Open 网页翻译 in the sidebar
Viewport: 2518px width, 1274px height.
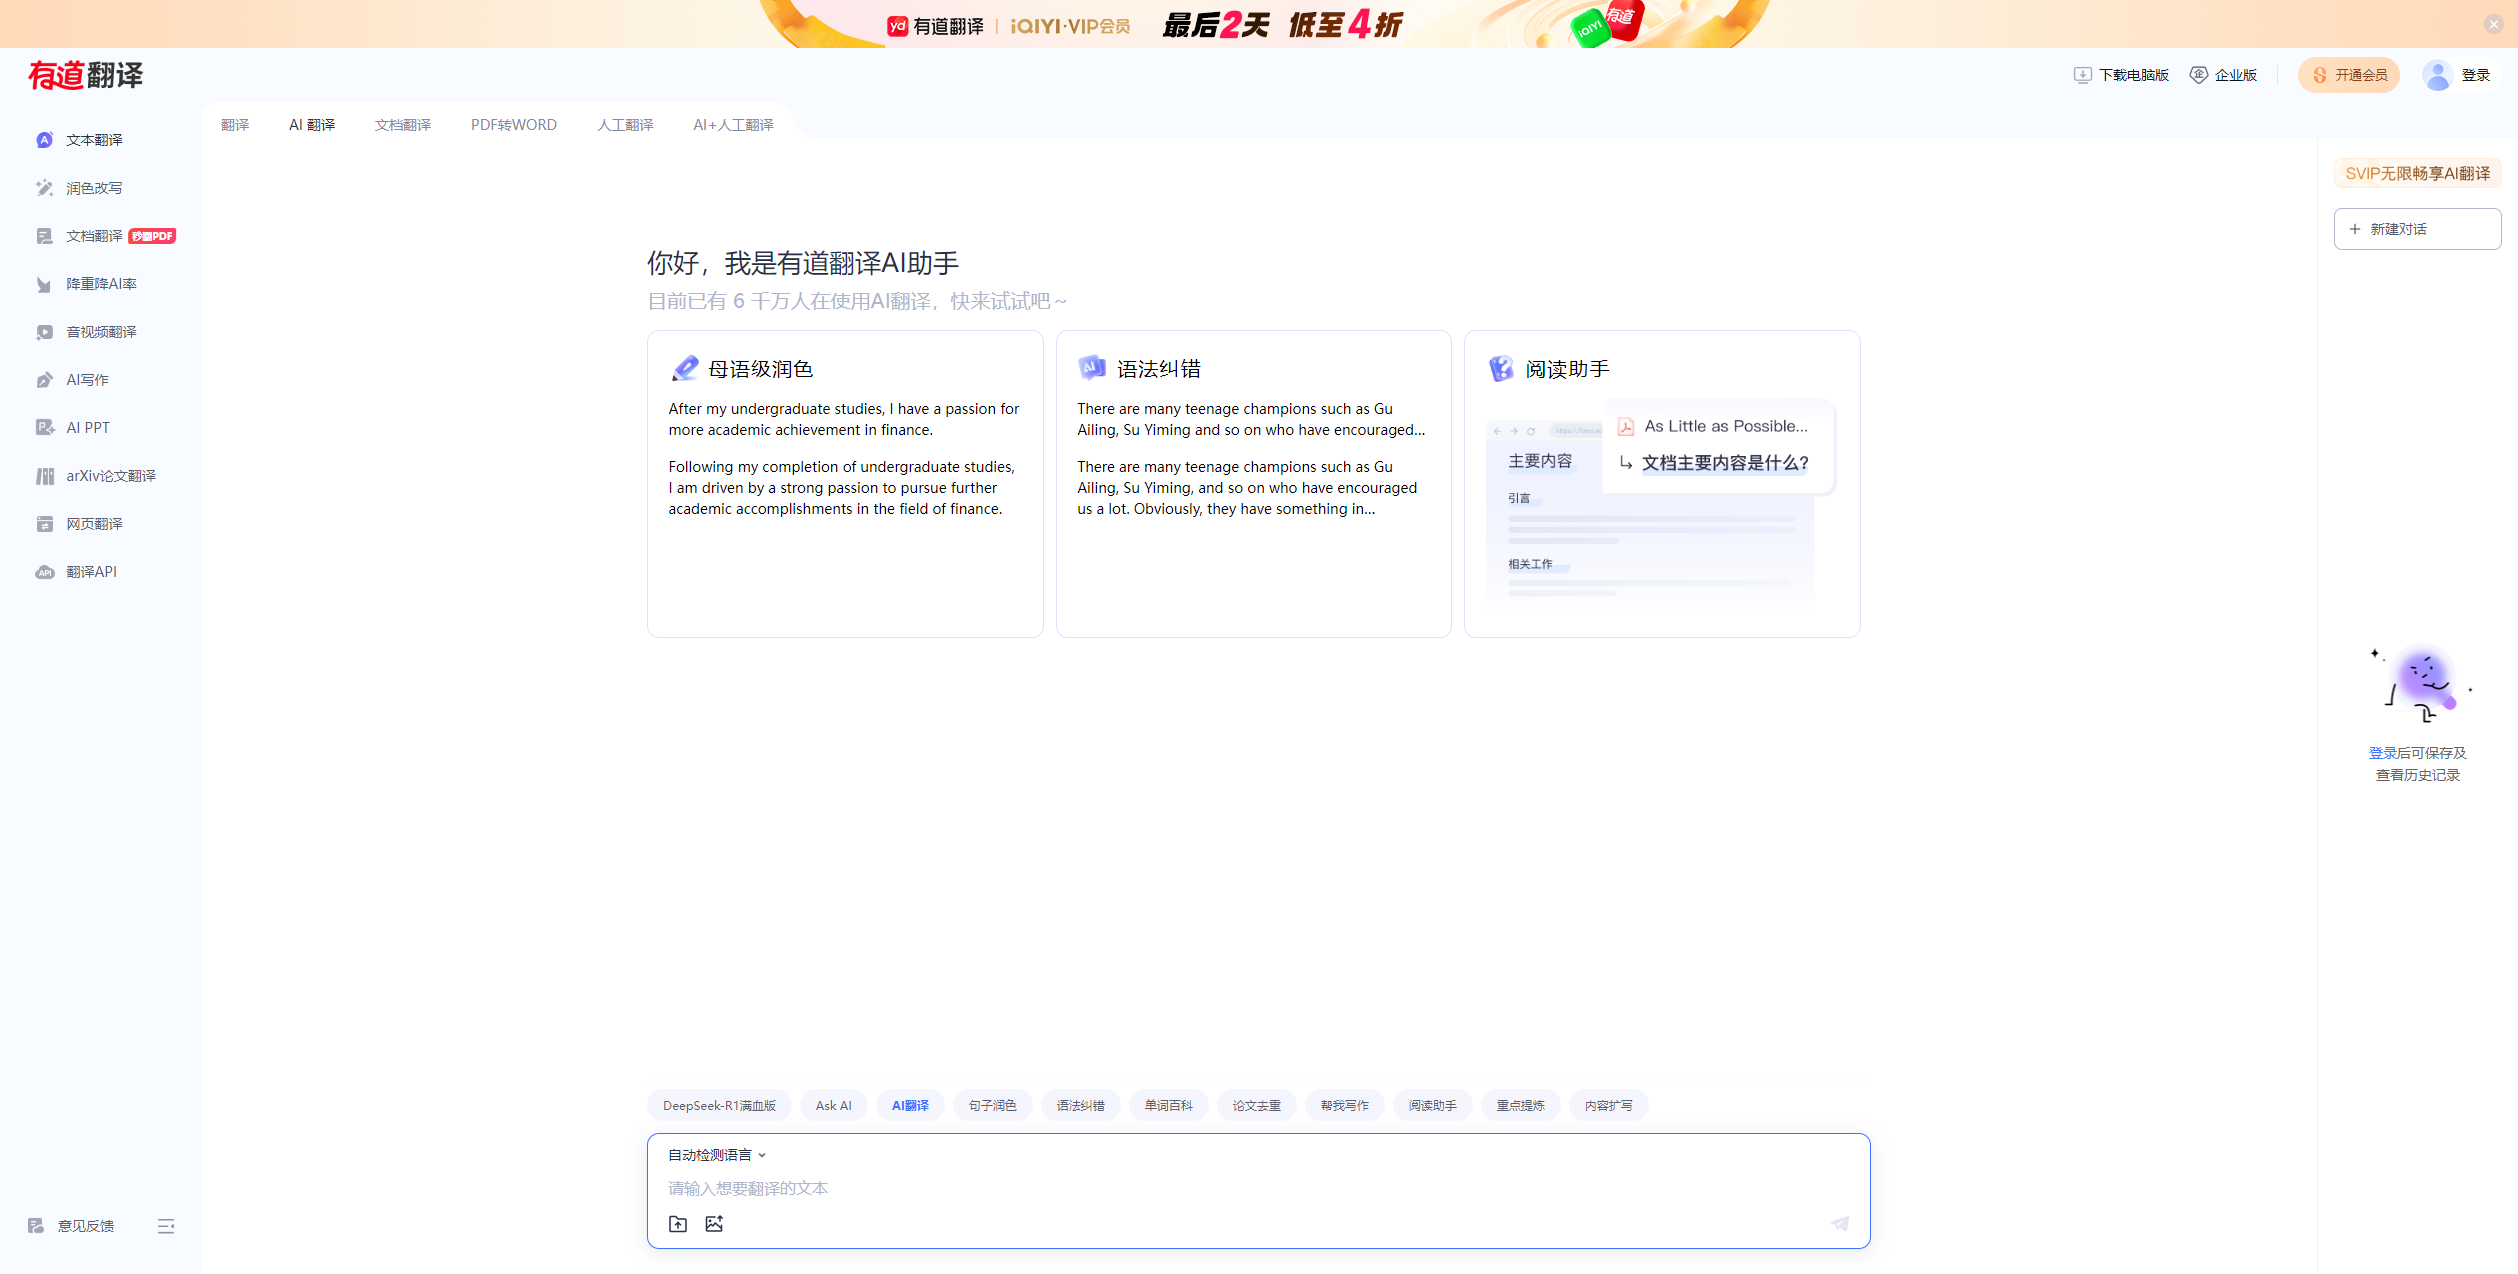coord(94,523)
